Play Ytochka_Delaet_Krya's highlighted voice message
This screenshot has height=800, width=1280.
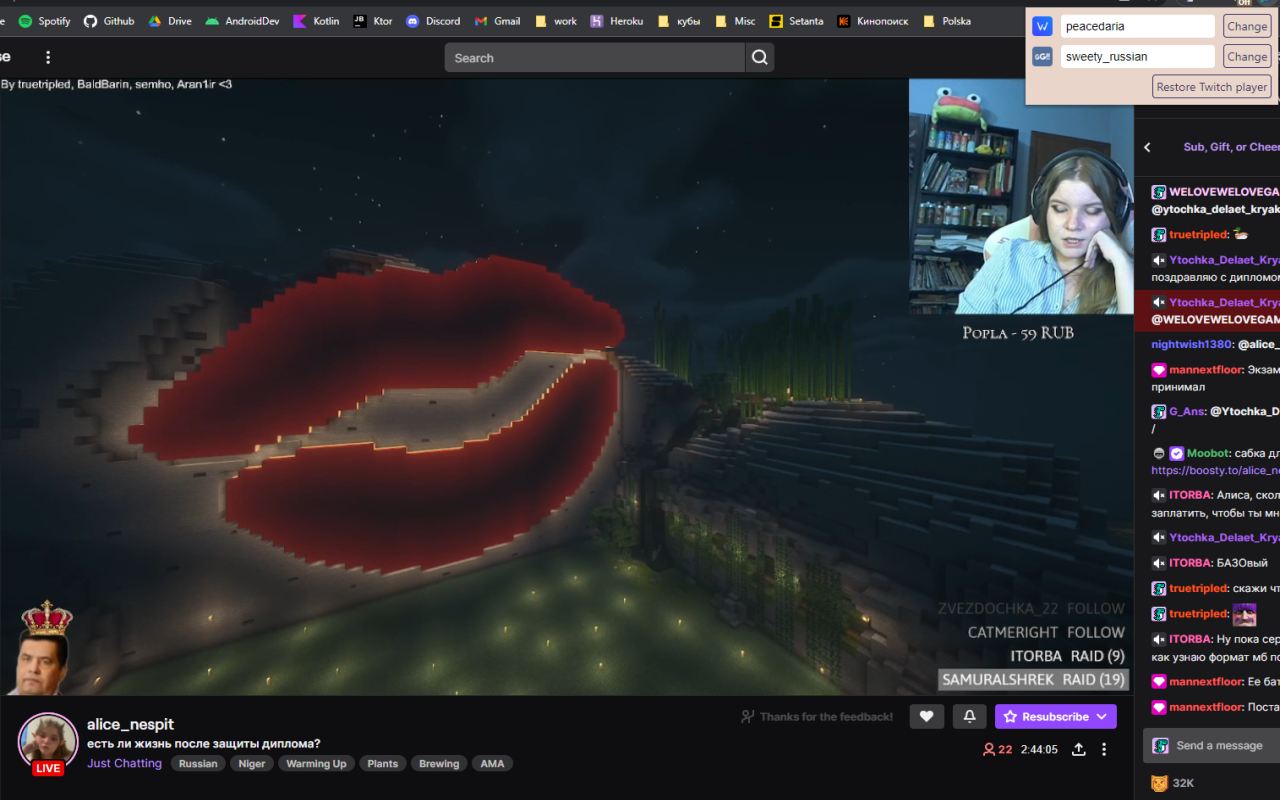(1159, 302)
